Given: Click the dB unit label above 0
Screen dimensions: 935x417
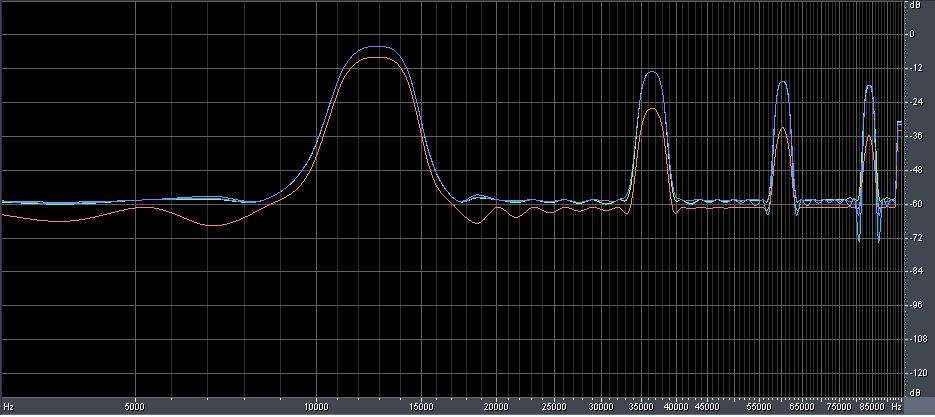Looking at the screenshot, I should (x=915, y=5).
